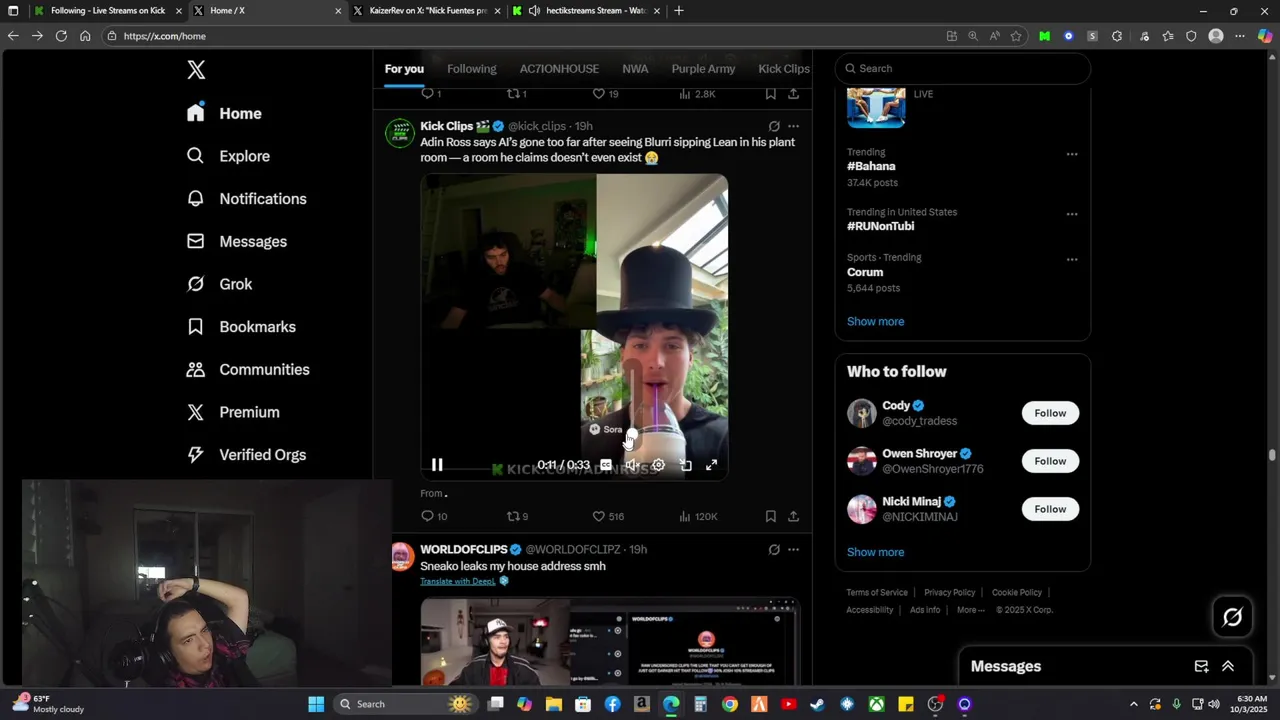Expand the Messages drawer

(1228, 666)
